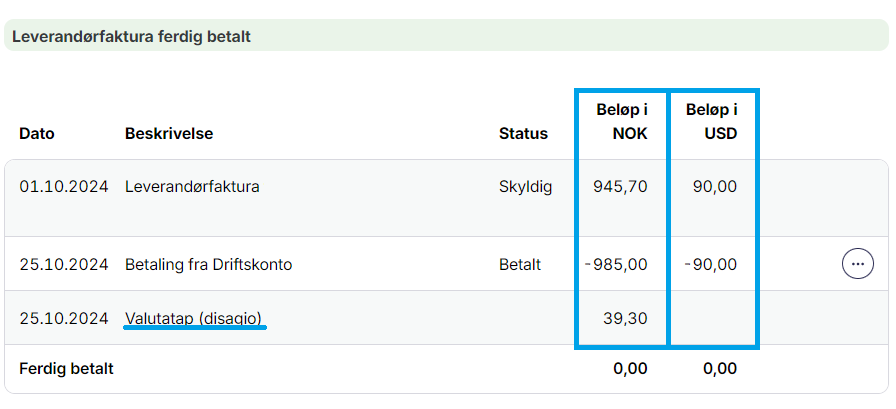Open the Valutatap (disagio) link
Screen dimensions: 896x409
click(194, 318)
